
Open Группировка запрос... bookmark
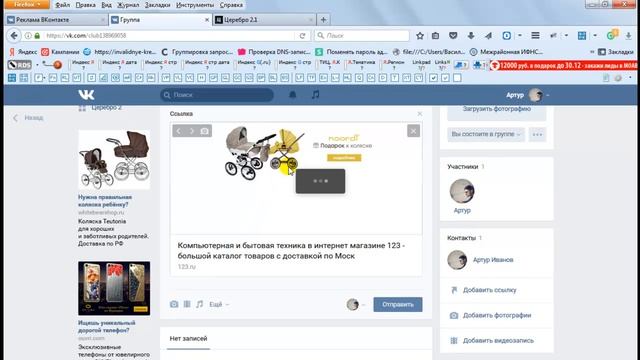pyautogui.click(x=197, y=52)
